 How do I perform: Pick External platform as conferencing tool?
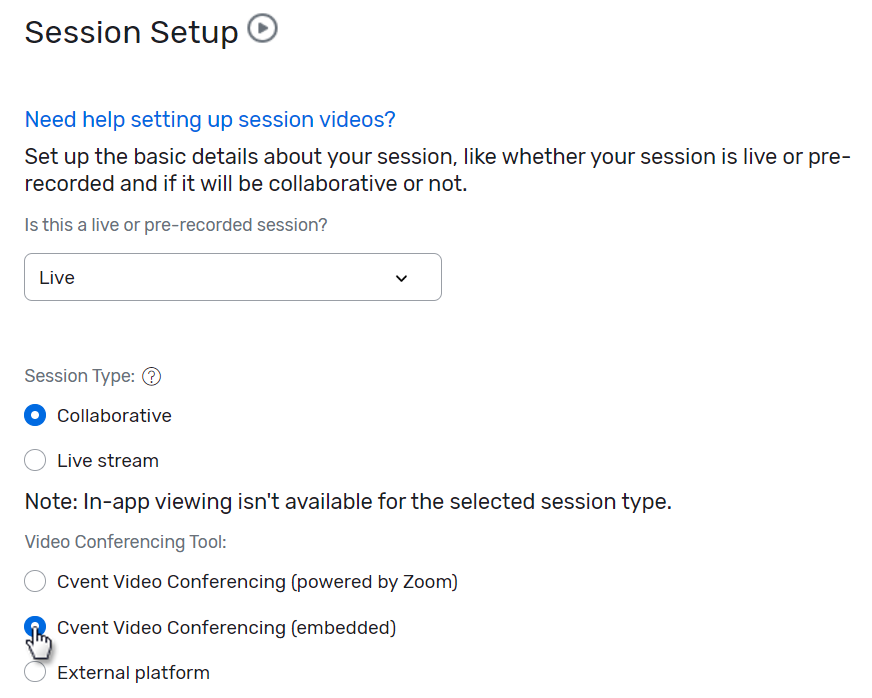pos(35,672)
